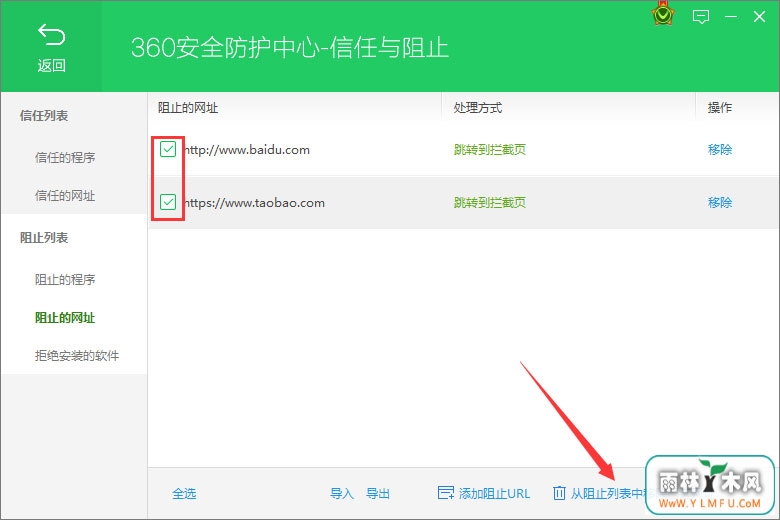Click the 阻止列表 section heading

point(44,237)
